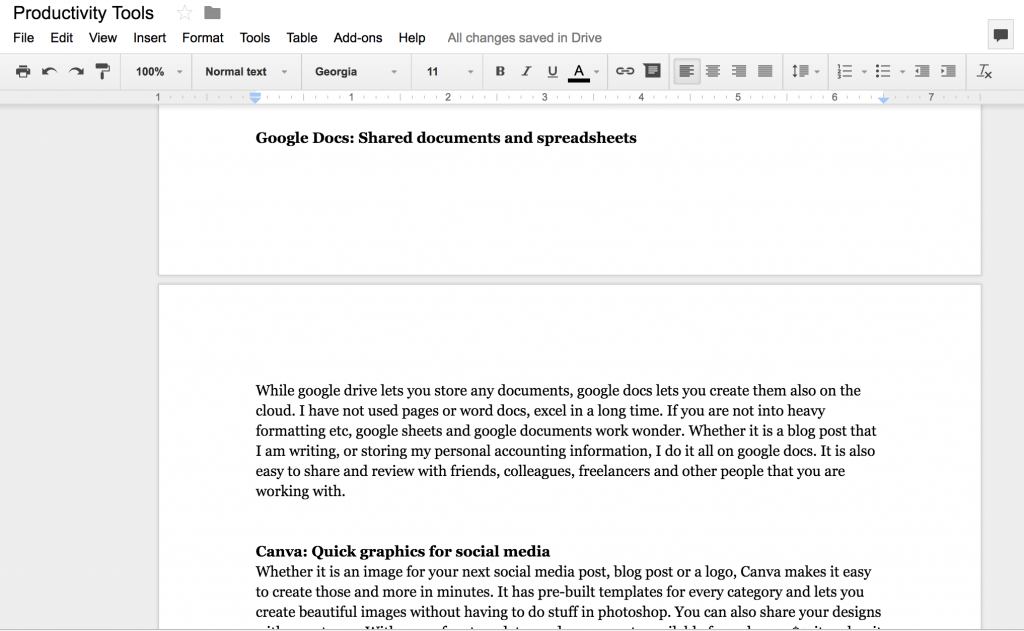Insert a link with the link icon

(625, 71)
